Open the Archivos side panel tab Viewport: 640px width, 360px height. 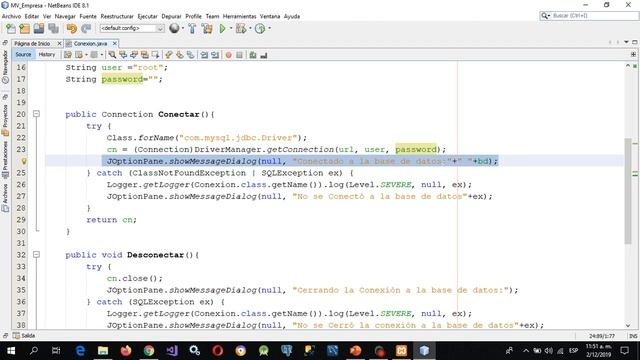point(5,197)
